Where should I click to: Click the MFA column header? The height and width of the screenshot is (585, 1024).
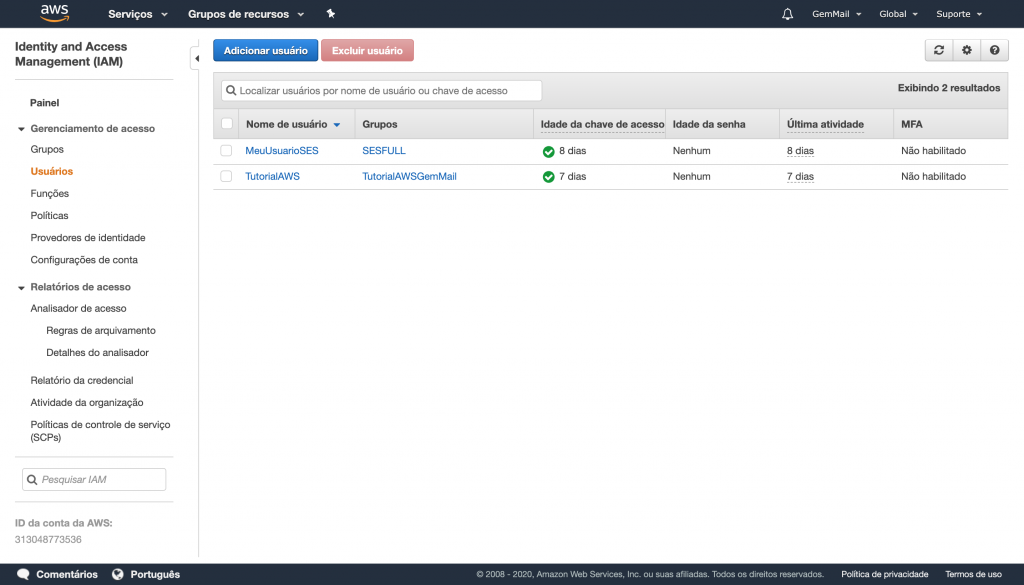pos(912,124)
